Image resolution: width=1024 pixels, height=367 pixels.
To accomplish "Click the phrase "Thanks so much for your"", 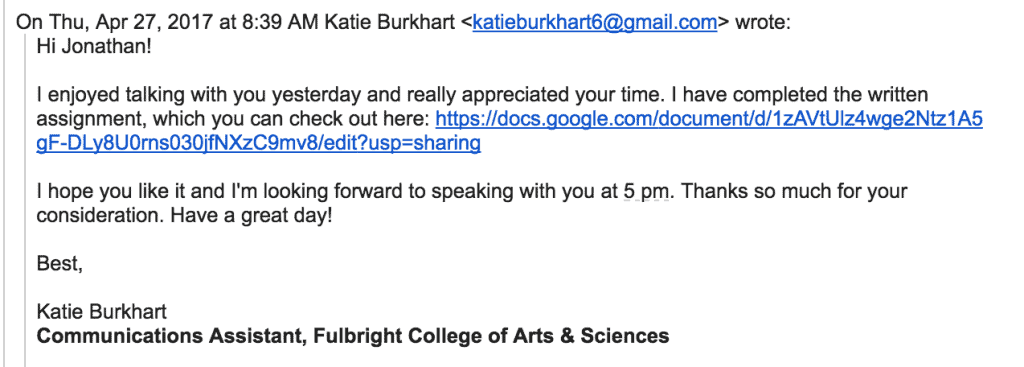I will 793,191.
